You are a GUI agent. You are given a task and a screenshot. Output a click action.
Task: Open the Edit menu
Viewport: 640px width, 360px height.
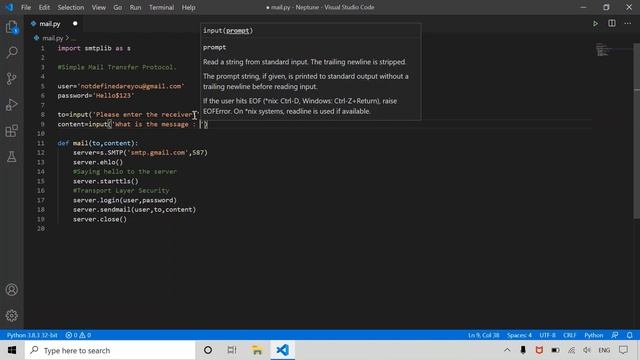click(44, 7)
